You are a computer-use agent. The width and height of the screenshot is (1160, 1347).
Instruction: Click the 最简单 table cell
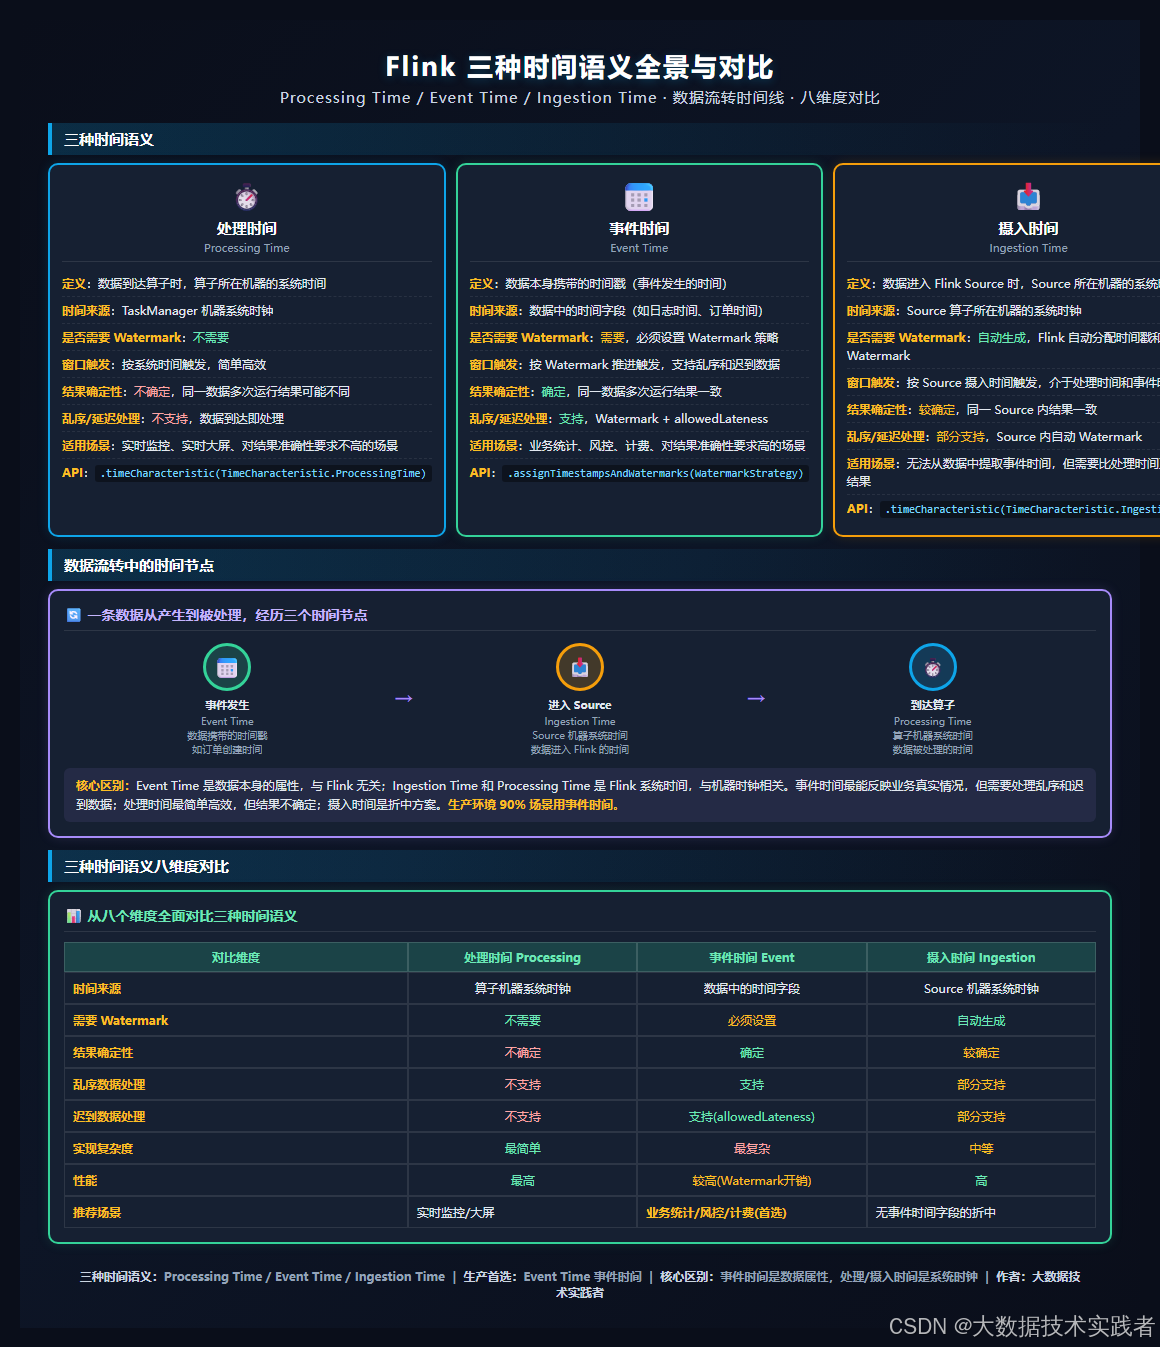pos(522,1149)
